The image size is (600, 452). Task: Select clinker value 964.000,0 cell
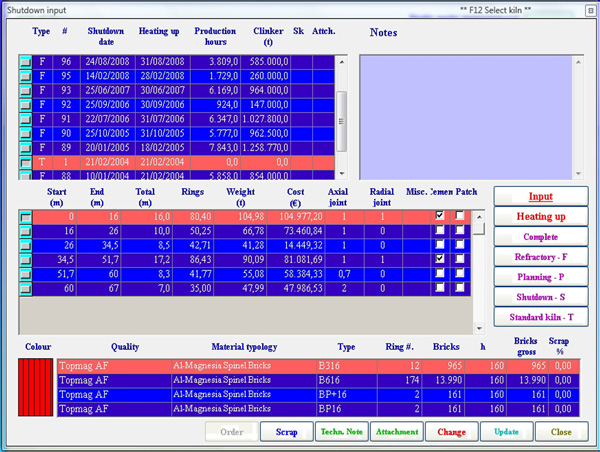coord(265,90)
